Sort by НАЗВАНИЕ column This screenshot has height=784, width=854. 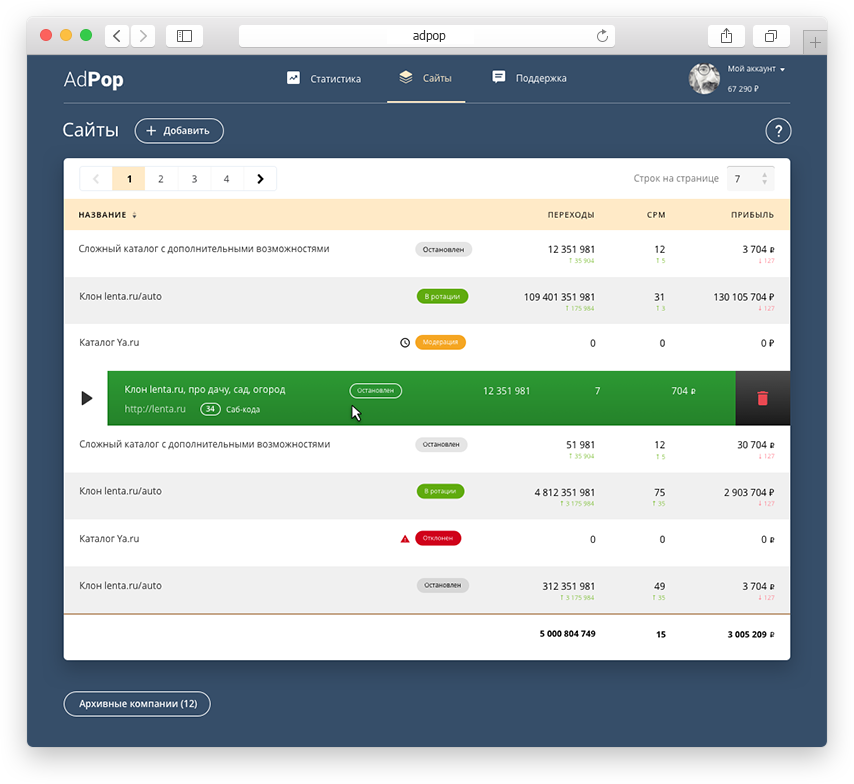107,215
